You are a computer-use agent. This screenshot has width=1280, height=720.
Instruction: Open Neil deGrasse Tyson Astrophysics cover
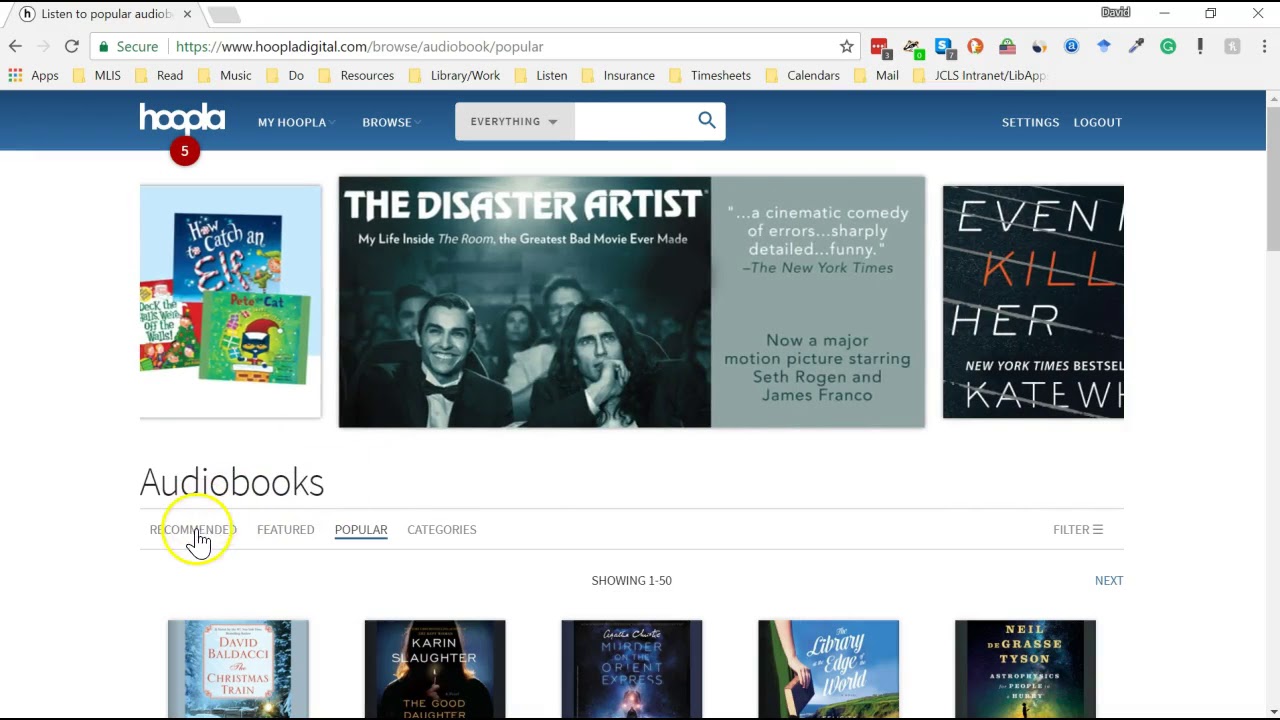(x=1025, y=668)
